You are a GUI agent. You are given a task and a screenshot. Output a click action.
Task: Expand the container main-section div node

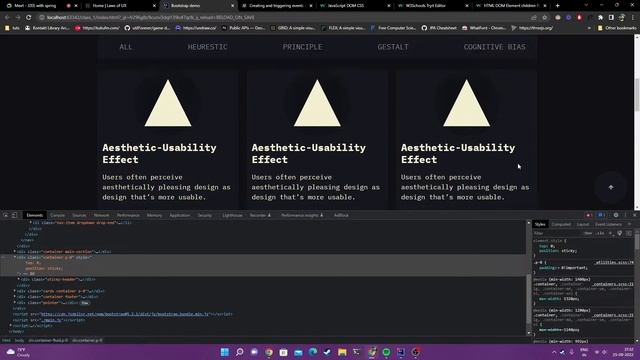tap(15, 252)
